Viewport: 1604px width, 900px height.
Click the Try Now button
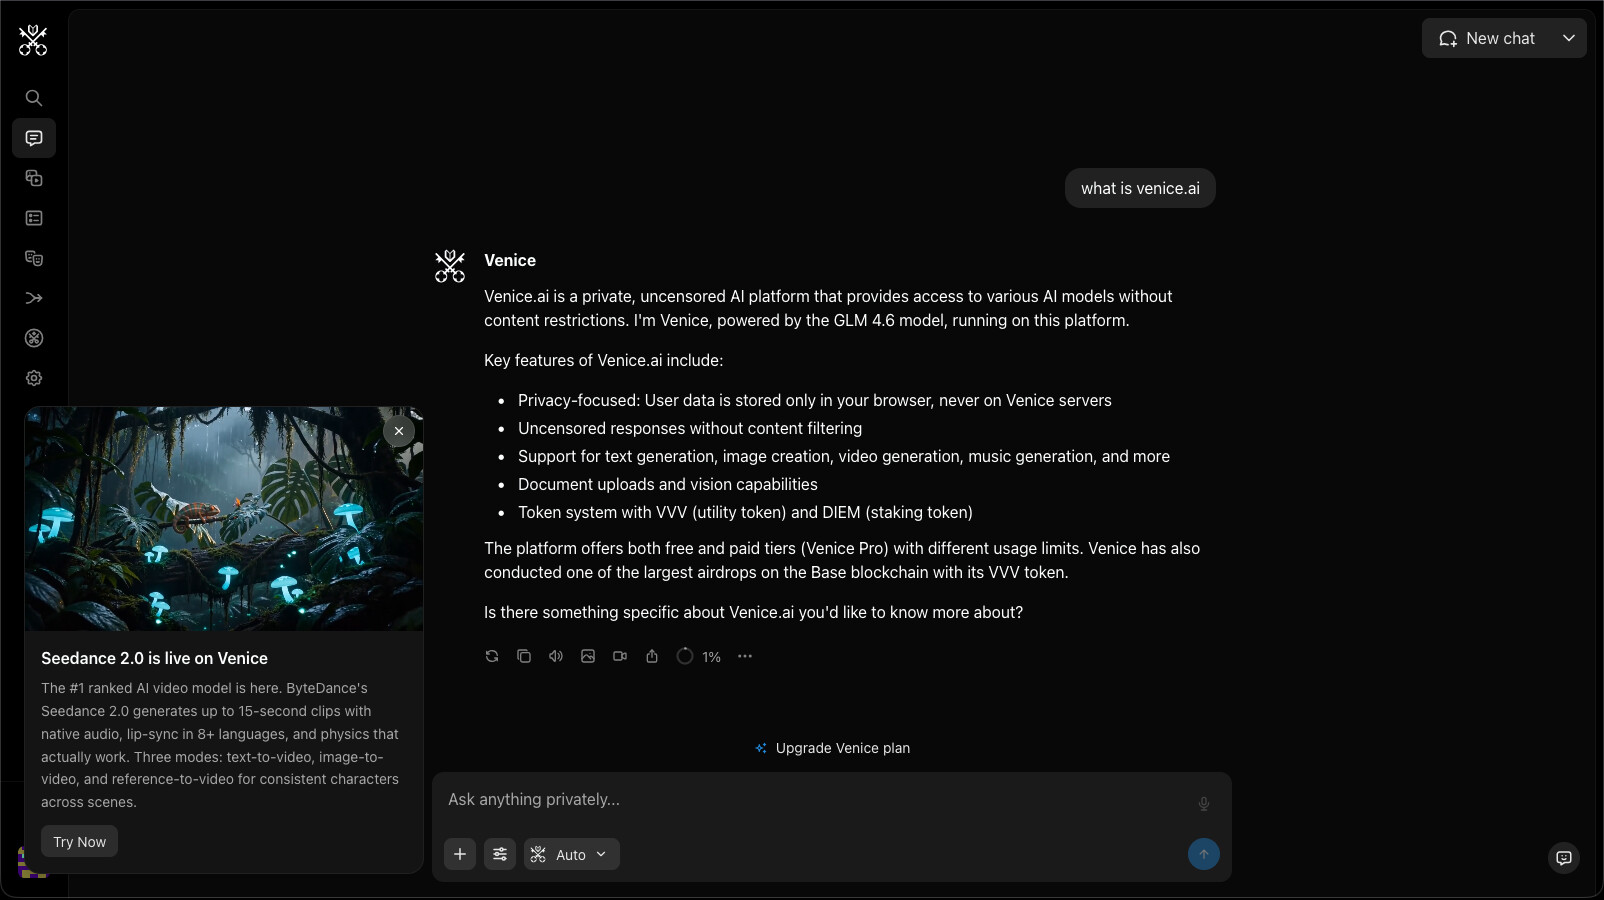80,842
